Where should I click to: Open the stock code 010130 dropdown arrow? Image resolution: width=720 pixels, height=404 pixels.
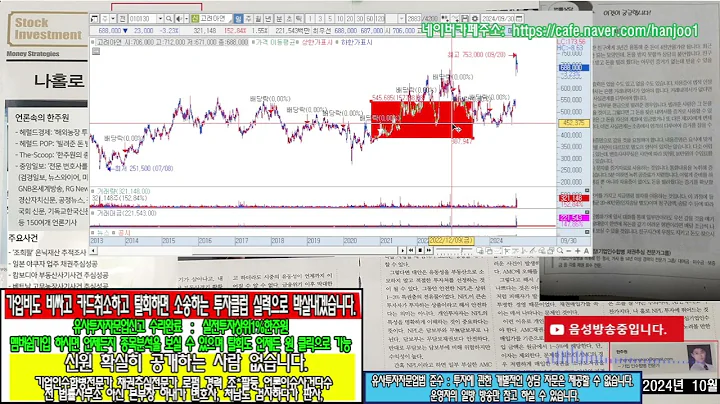pyautogui.click(x=161, y=18)
